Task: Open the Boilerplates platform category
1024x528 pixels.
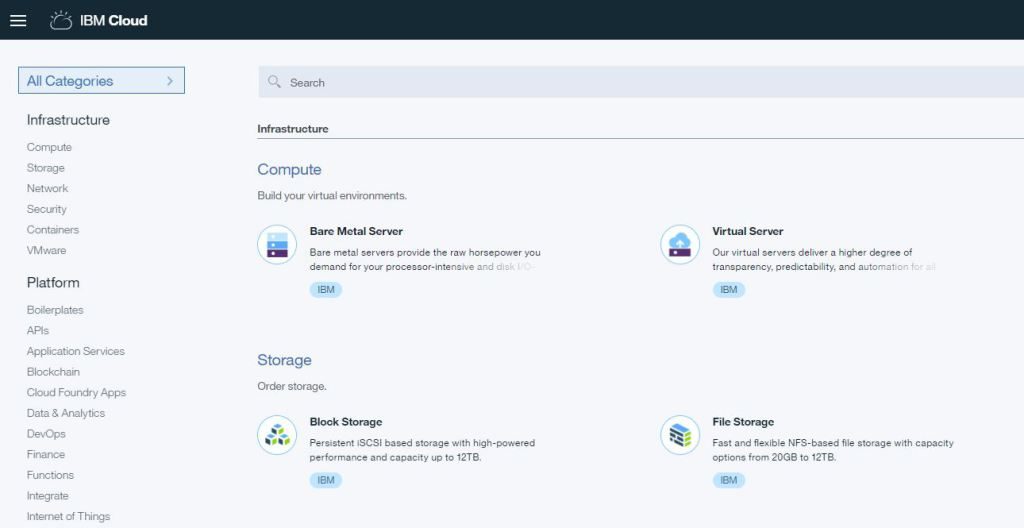Action: [55, 310]
